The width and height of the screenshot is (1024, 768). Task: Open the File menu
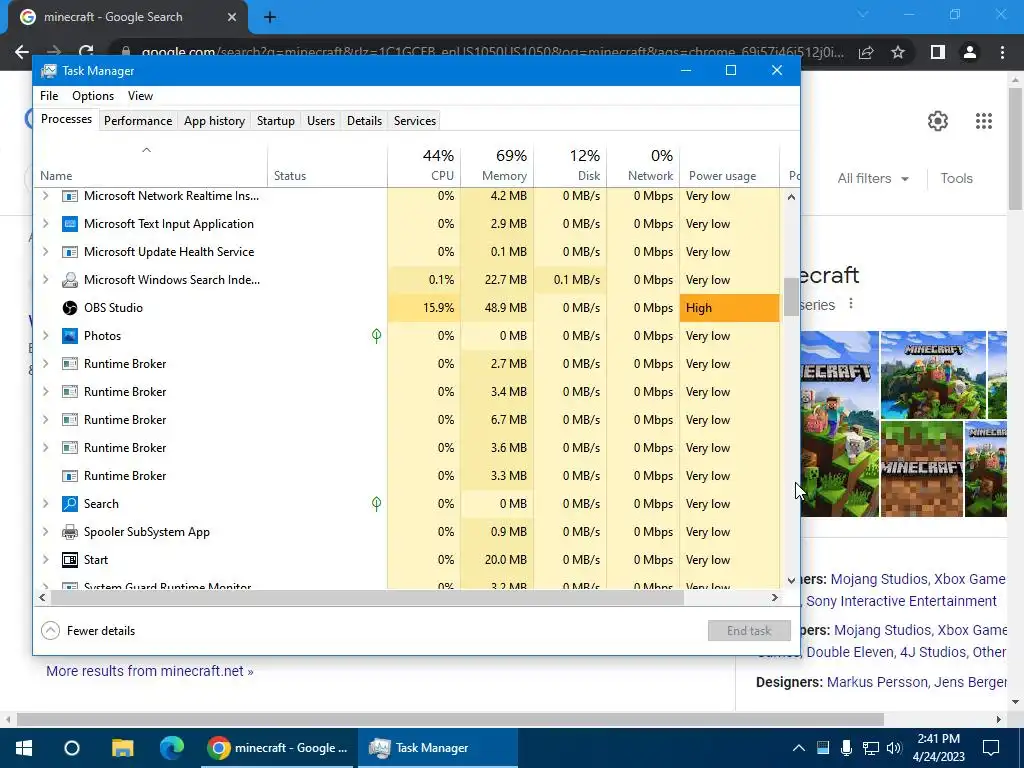pyautogui.click(x=49, y=96)
